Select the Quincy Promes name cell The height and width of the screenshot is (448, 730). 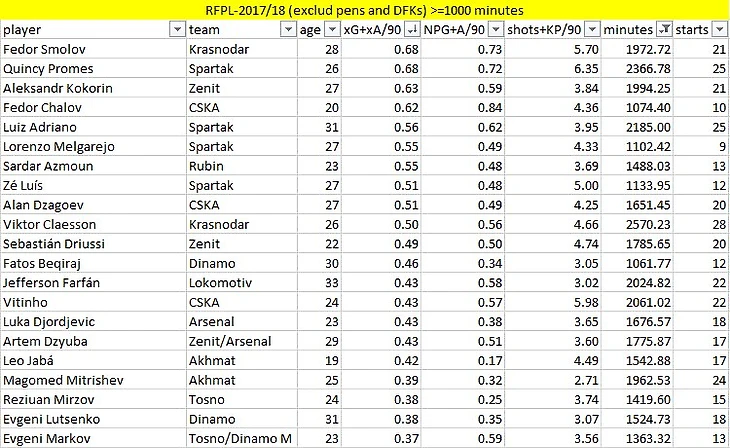click(x=93, y=68)
